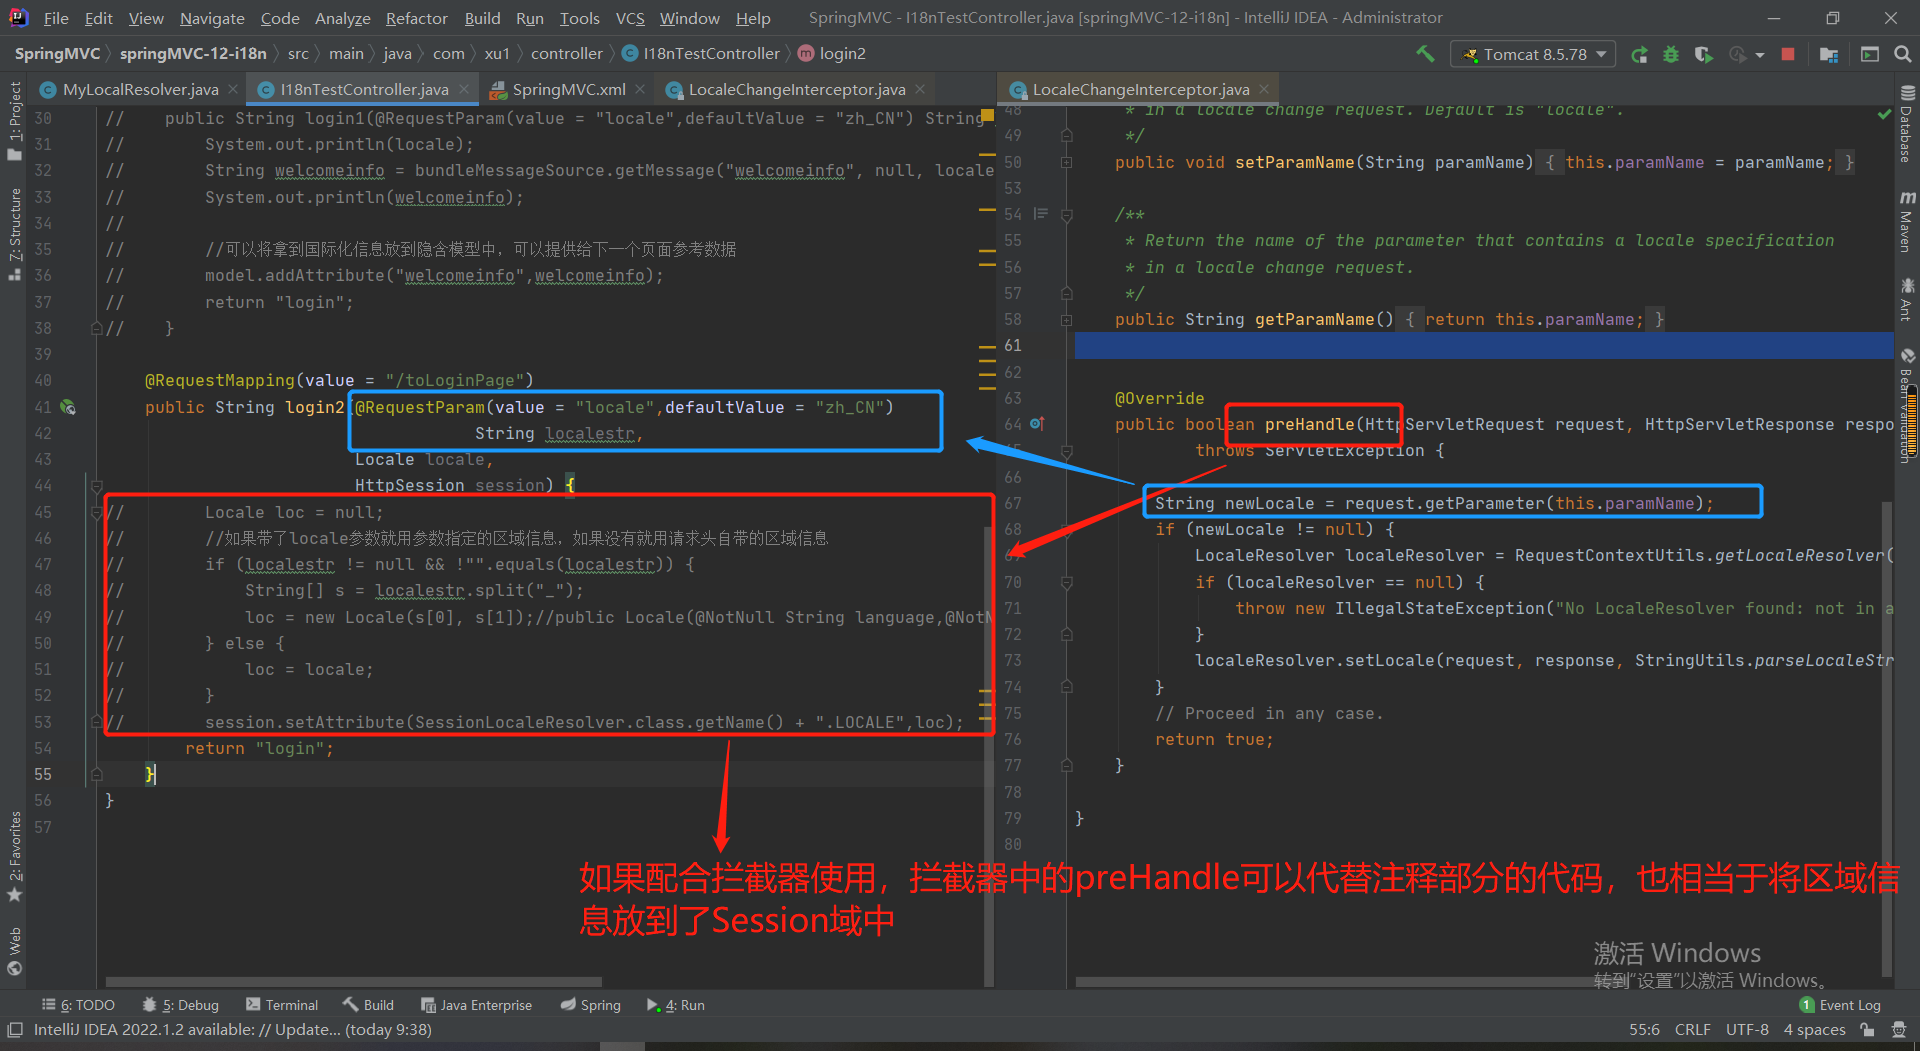Open the File menu
Viewport: 1920px width, 1051px height.
(x=56, y=18)
